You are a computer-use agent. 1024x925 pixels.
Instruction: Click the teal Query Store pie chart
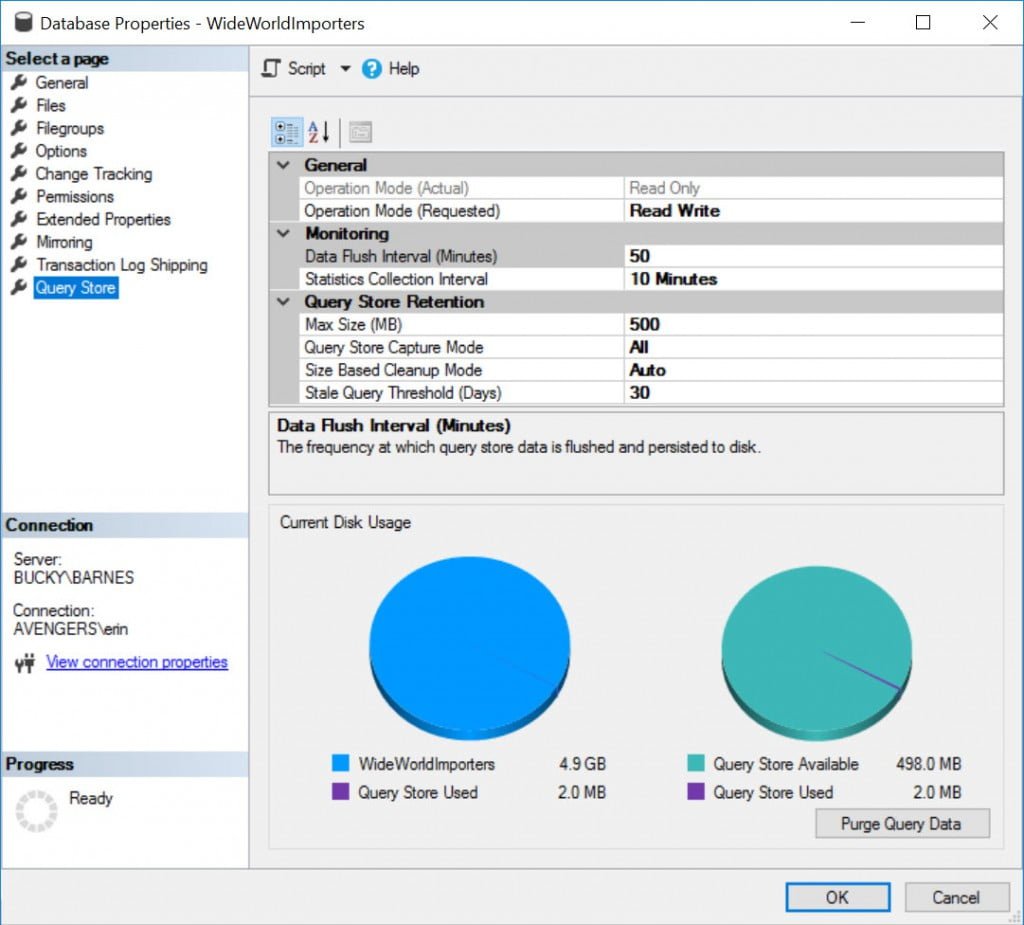816,653
